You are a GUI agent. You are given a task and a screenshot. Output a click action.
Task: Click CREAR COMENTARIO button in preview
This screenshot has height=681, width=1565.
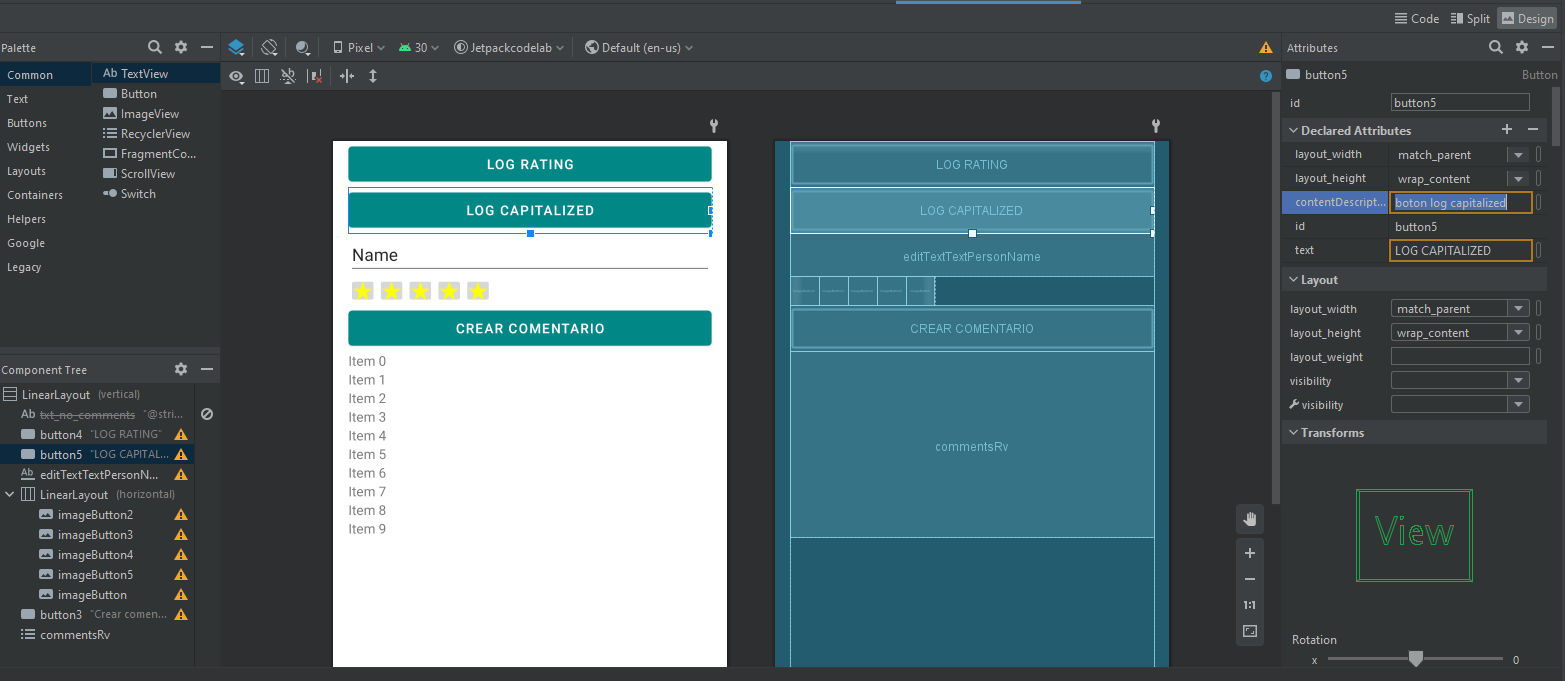point(530,328)
